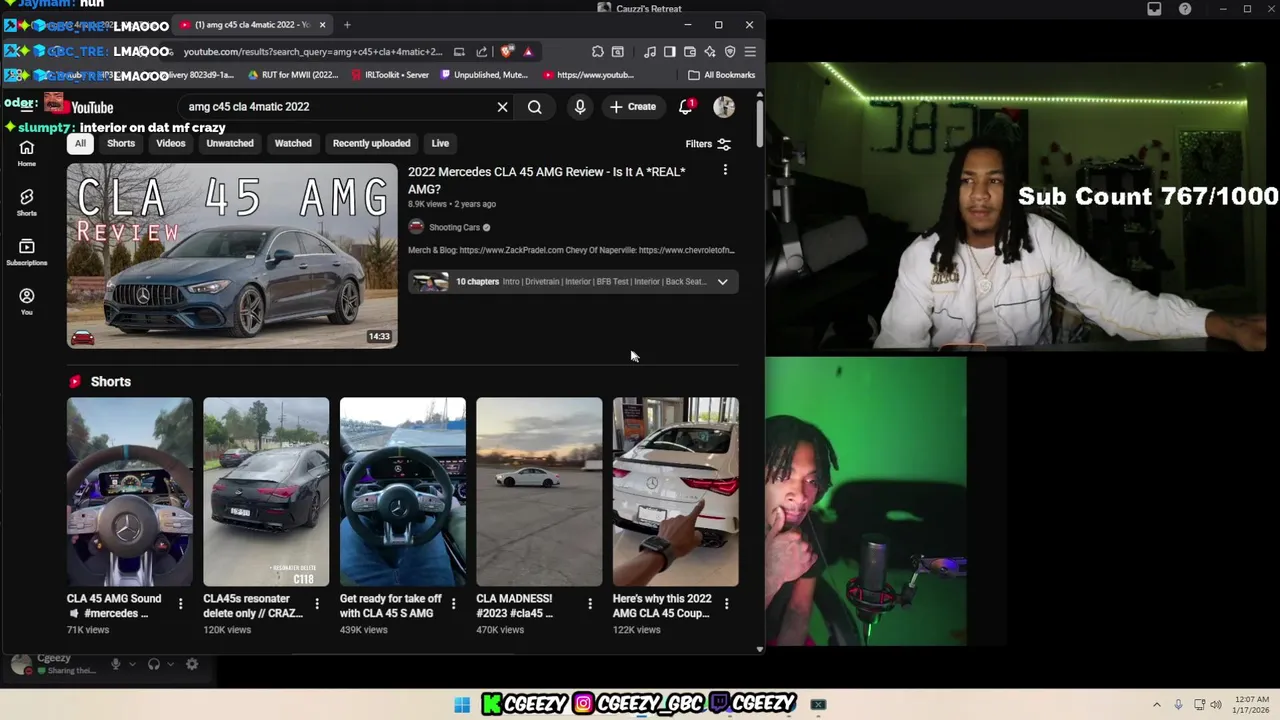This screenshot has height=720, width=1280.
Task: Open the All Bookmarks folder
Action: [721, 75]
